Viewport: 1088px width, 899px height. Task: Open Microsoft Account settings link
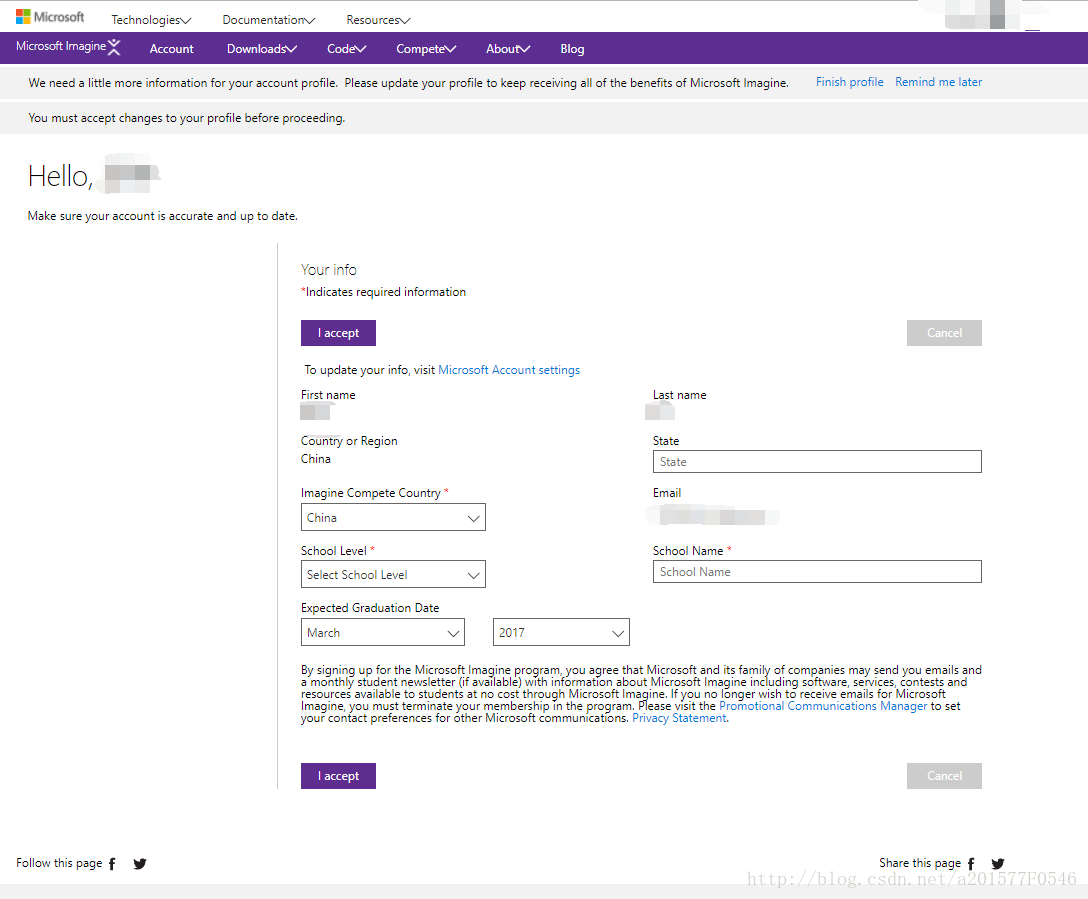[x=509, y=370]
